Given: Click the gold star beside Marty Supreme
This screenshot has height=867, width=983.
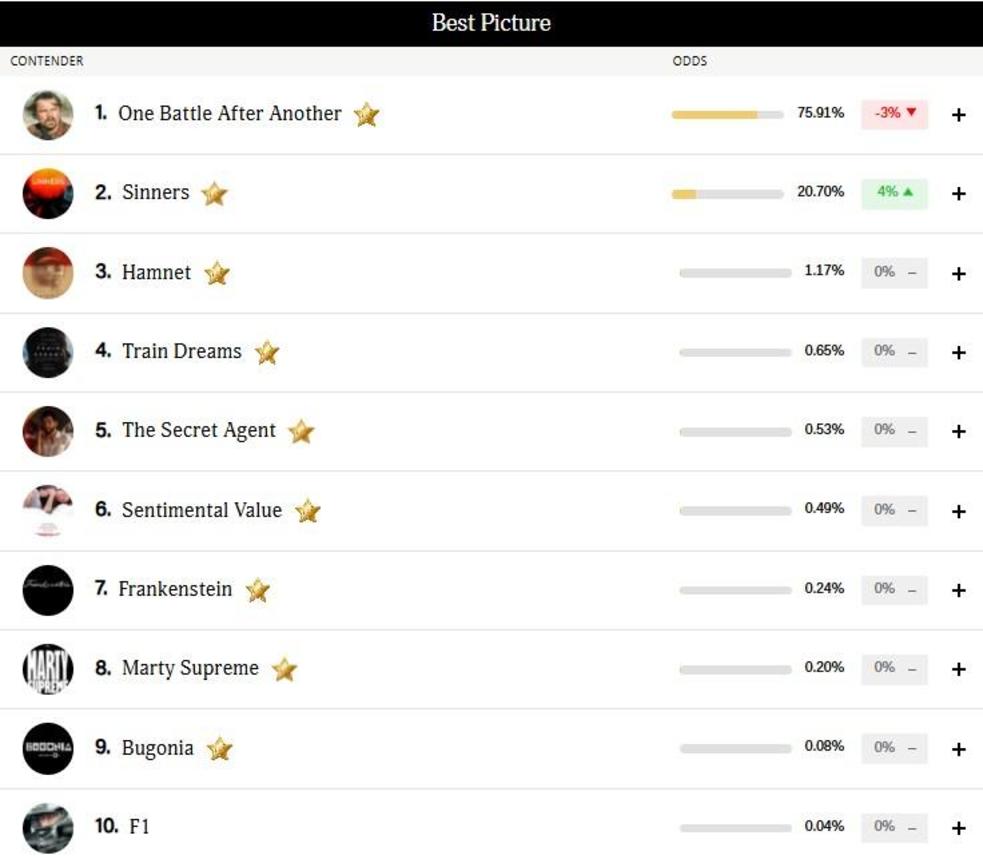Looking at the screenshot, I should tap(284, 669).
